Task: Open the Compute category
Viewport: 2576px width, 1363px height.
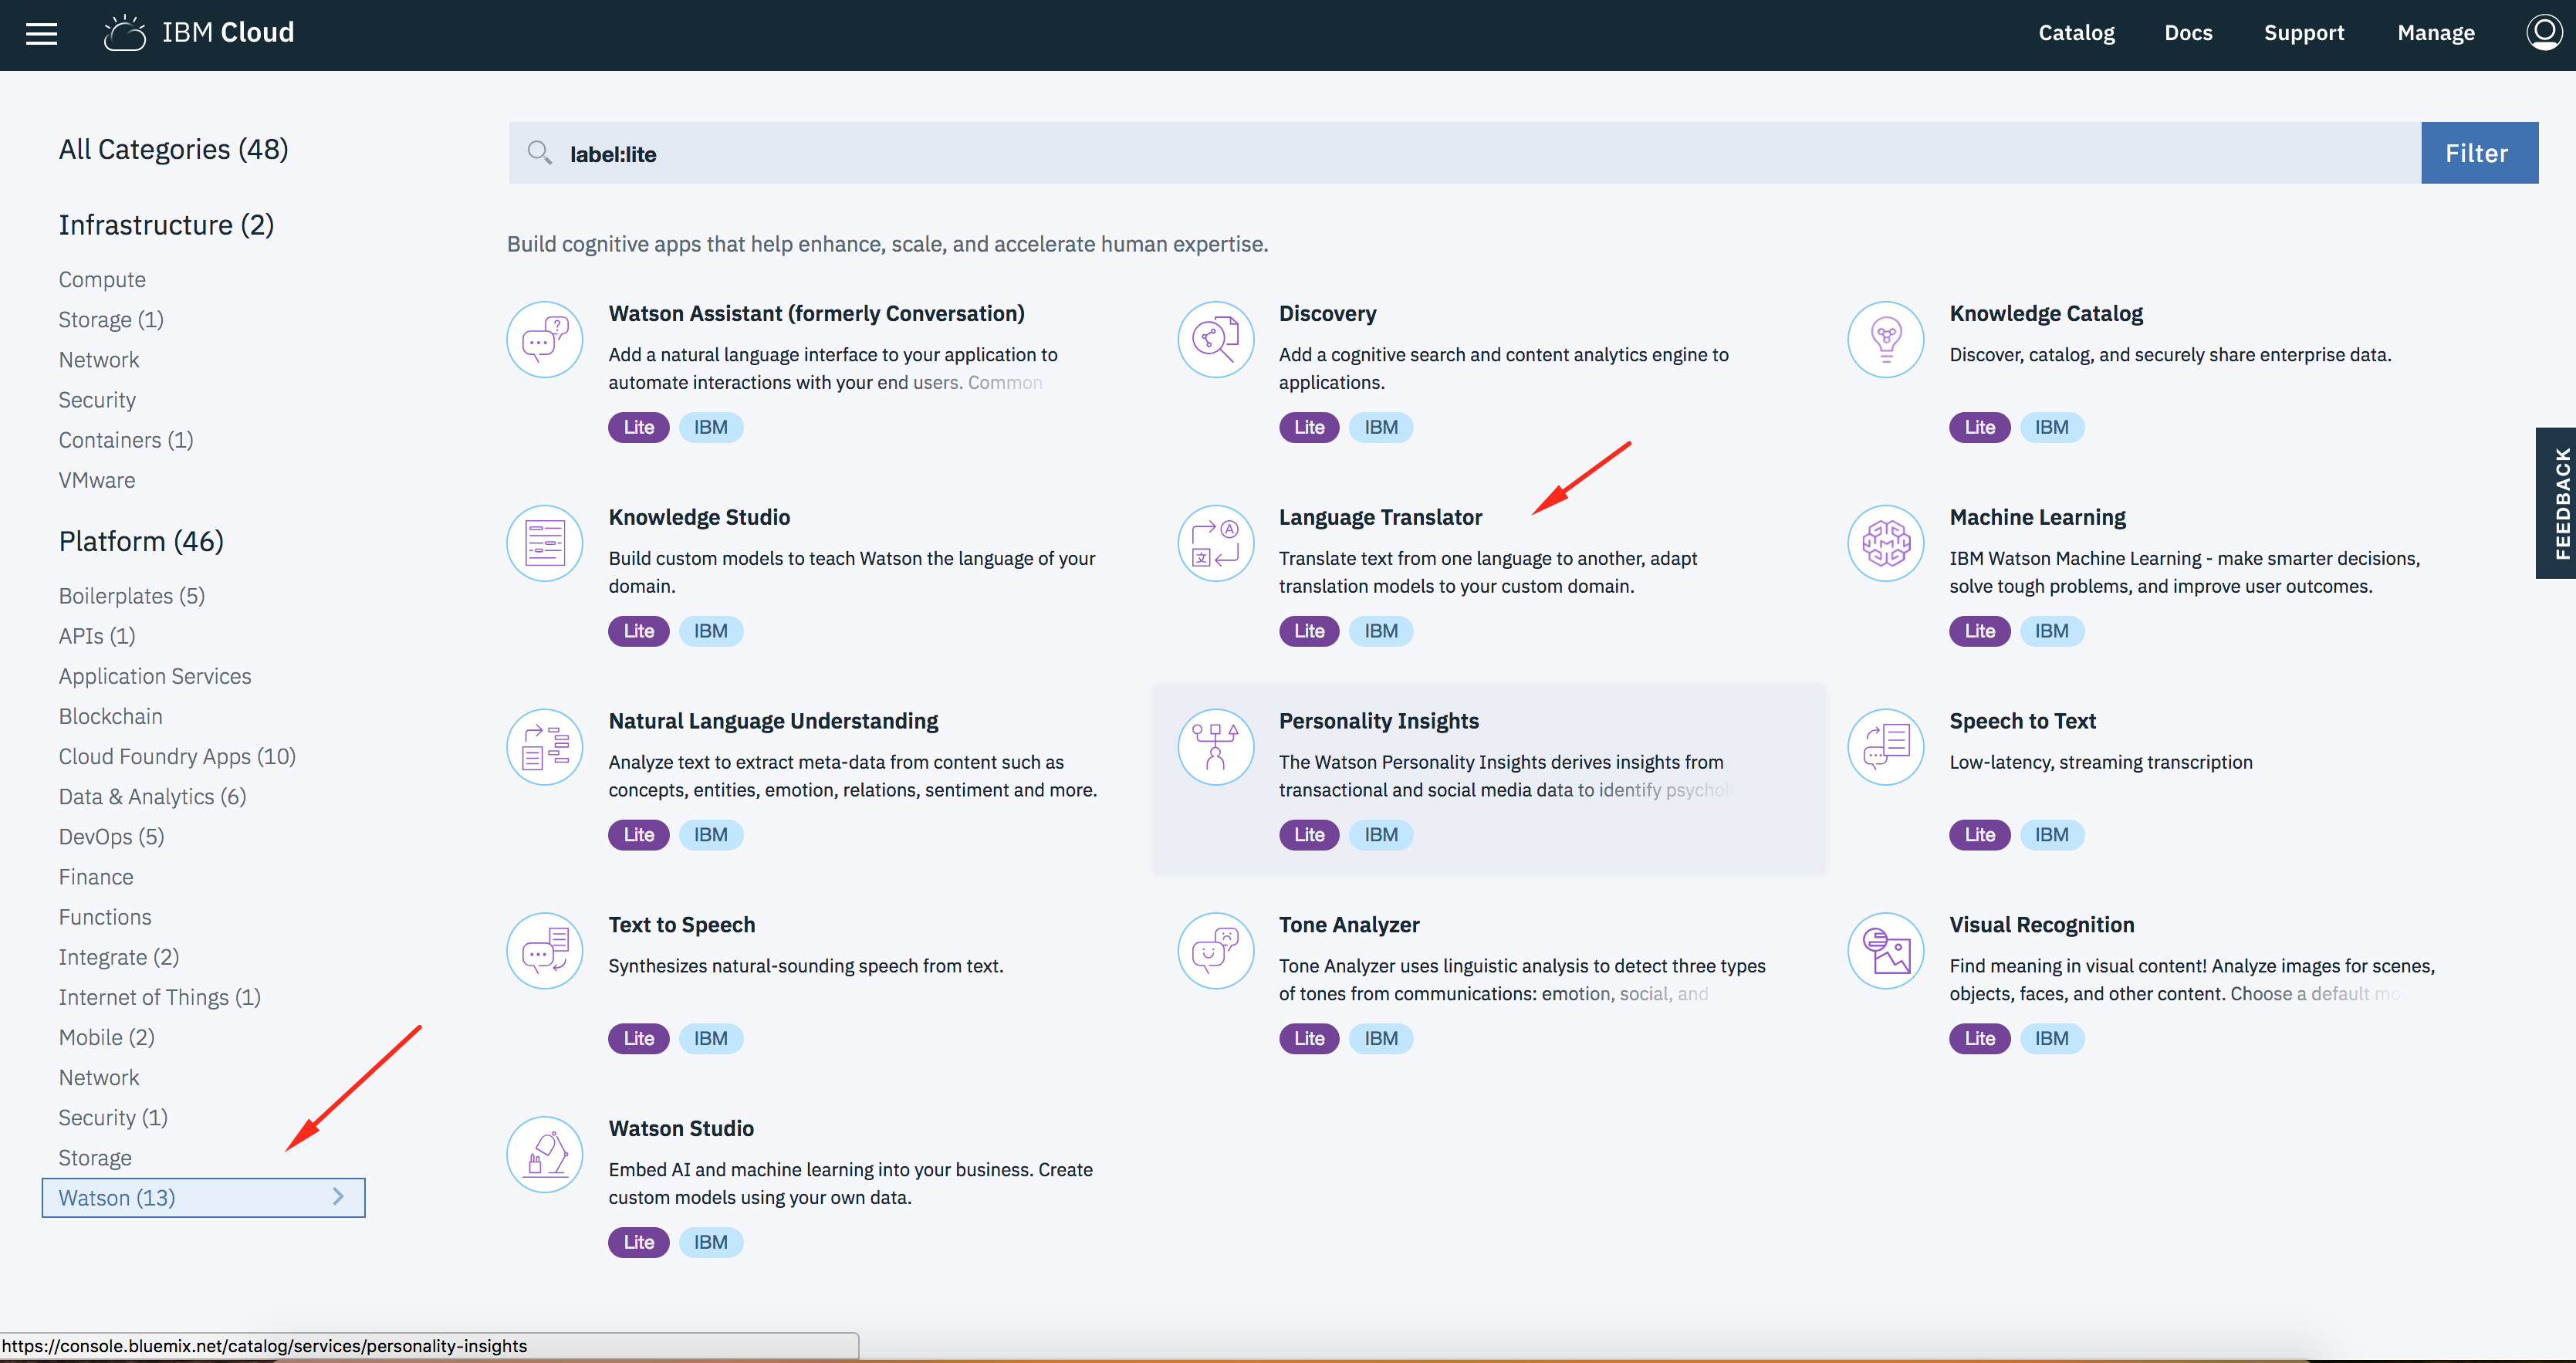Action: coord(102,280)
